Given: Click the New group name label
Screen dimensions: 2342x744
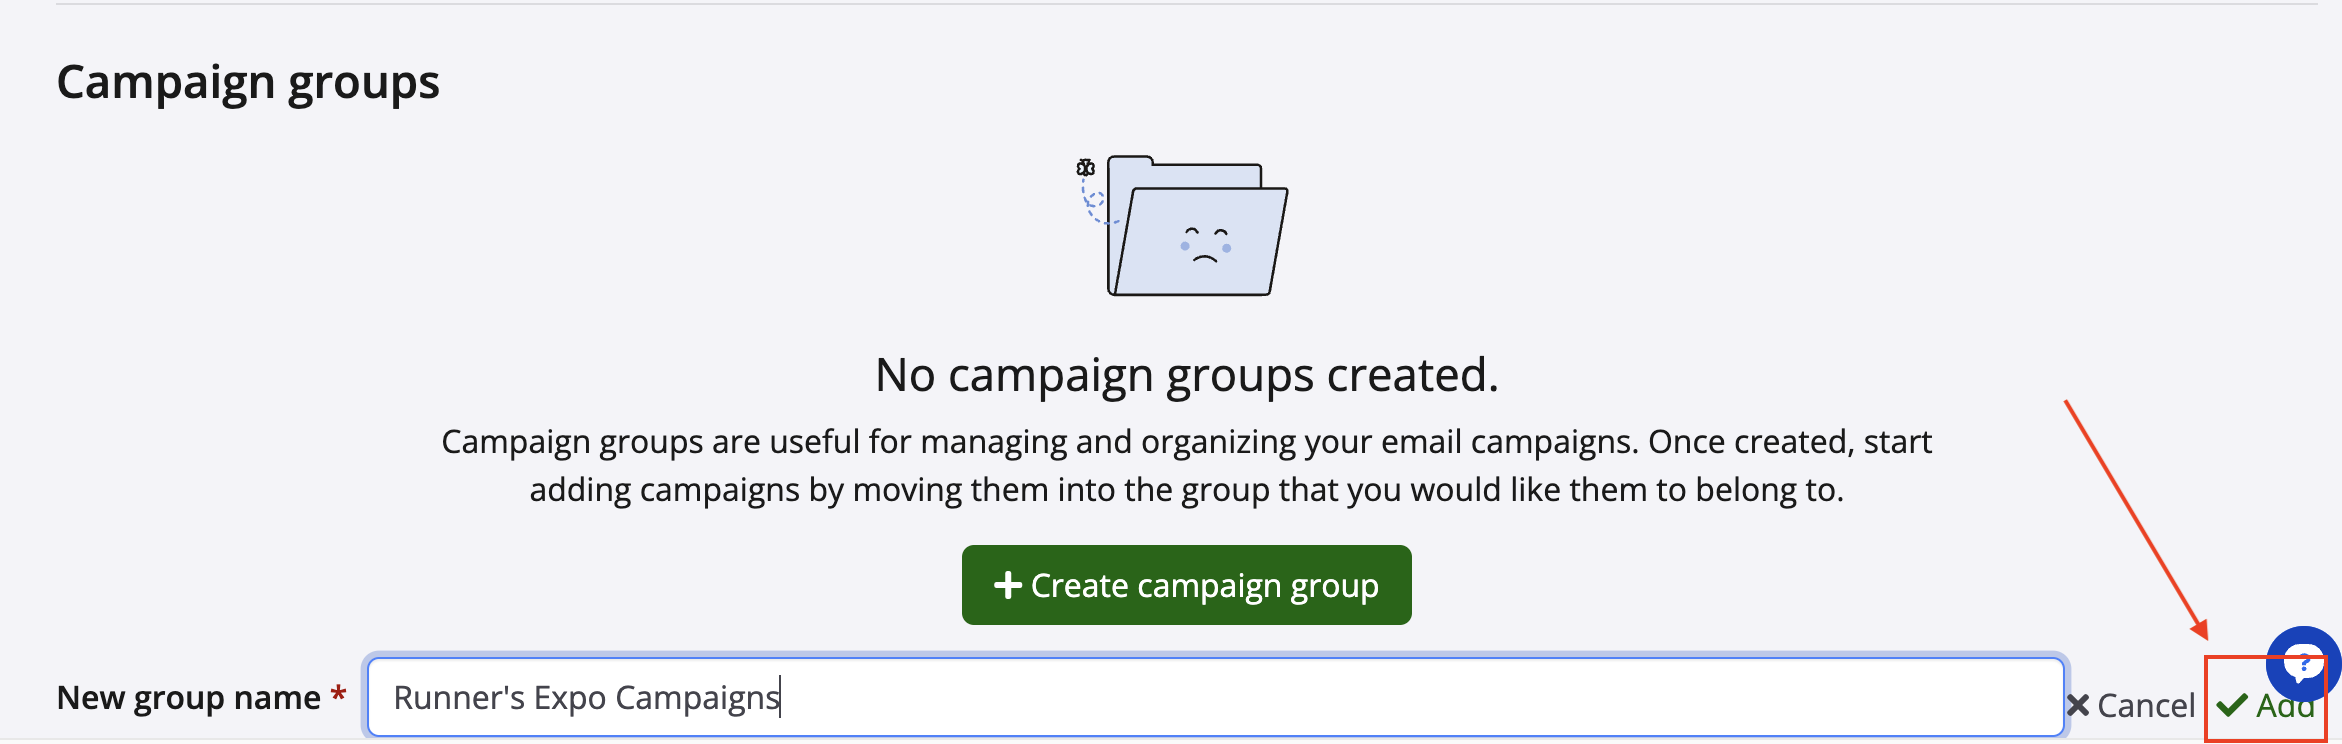Looking at the screenshot, I should click(x=189, y=698).
